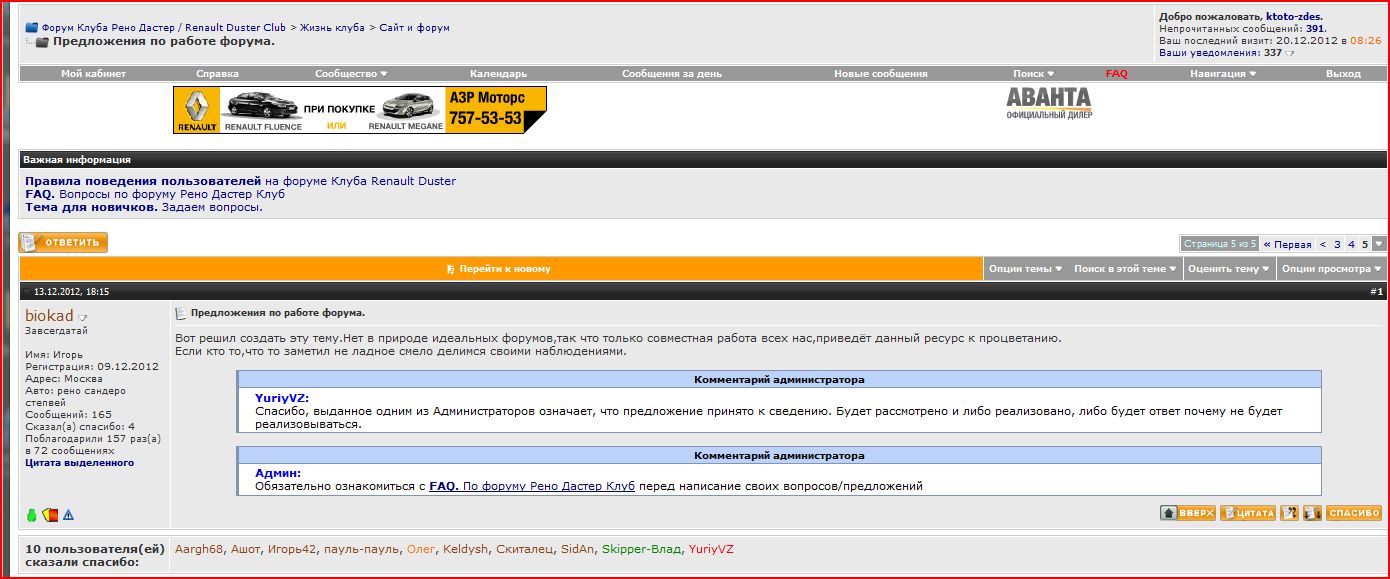Click the green online status icon under biokad
The width and height of the screenshot is (1390, 579).
coord(31,515)
